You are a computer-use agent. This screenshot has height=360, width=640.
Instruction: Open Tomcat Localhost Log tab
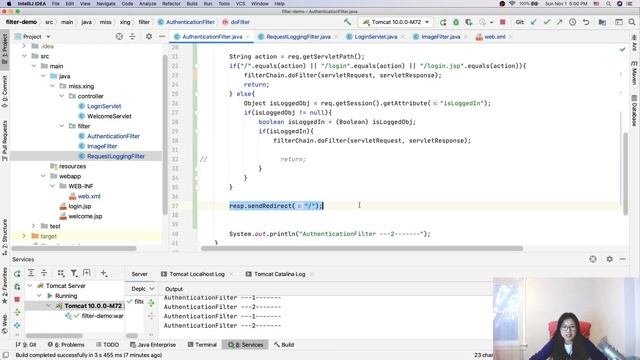pos(197,274)
